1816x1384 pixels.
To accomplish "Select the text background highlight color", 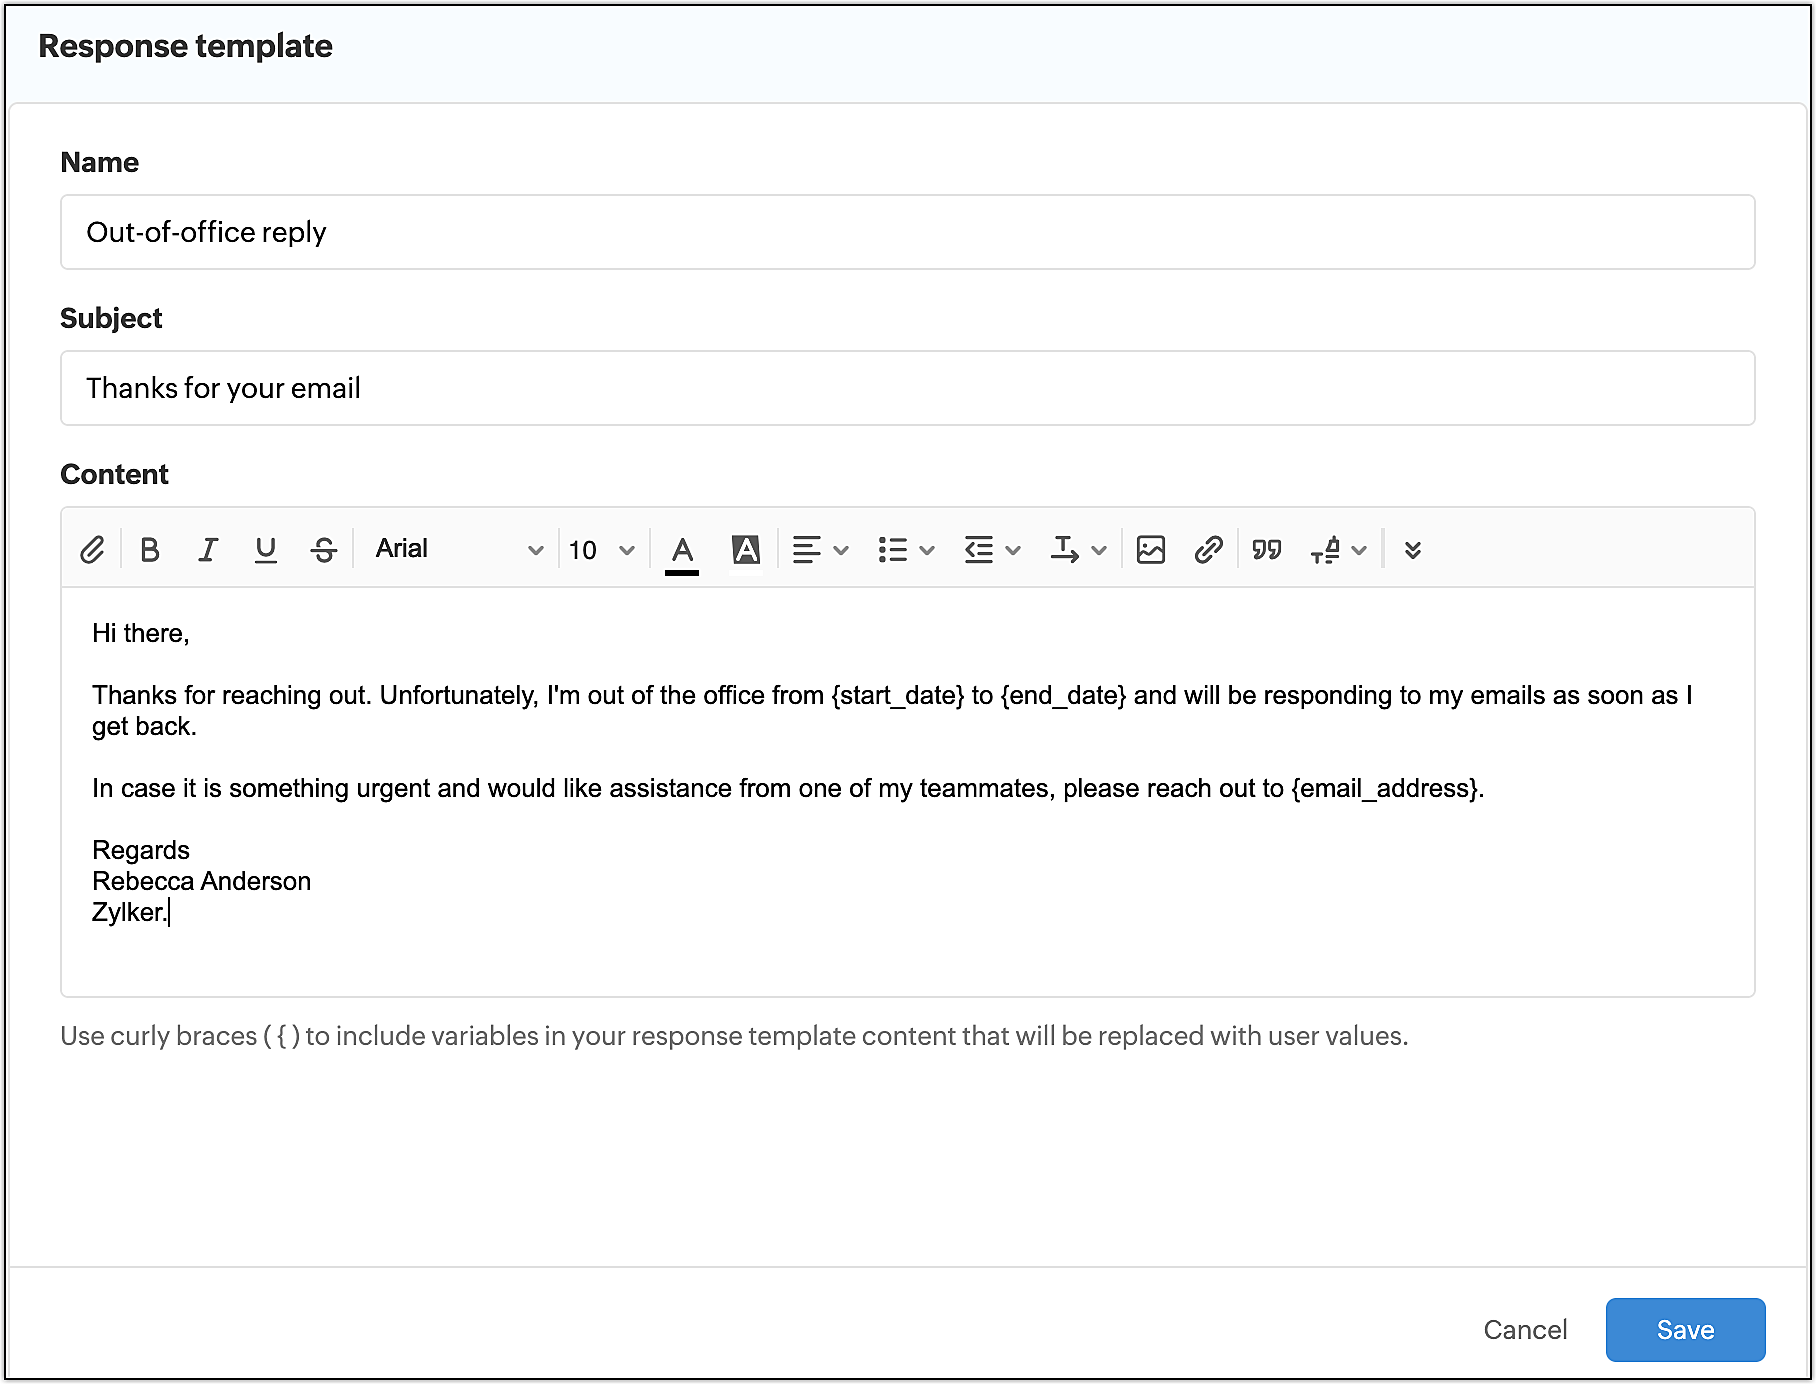I will (746, 549).
